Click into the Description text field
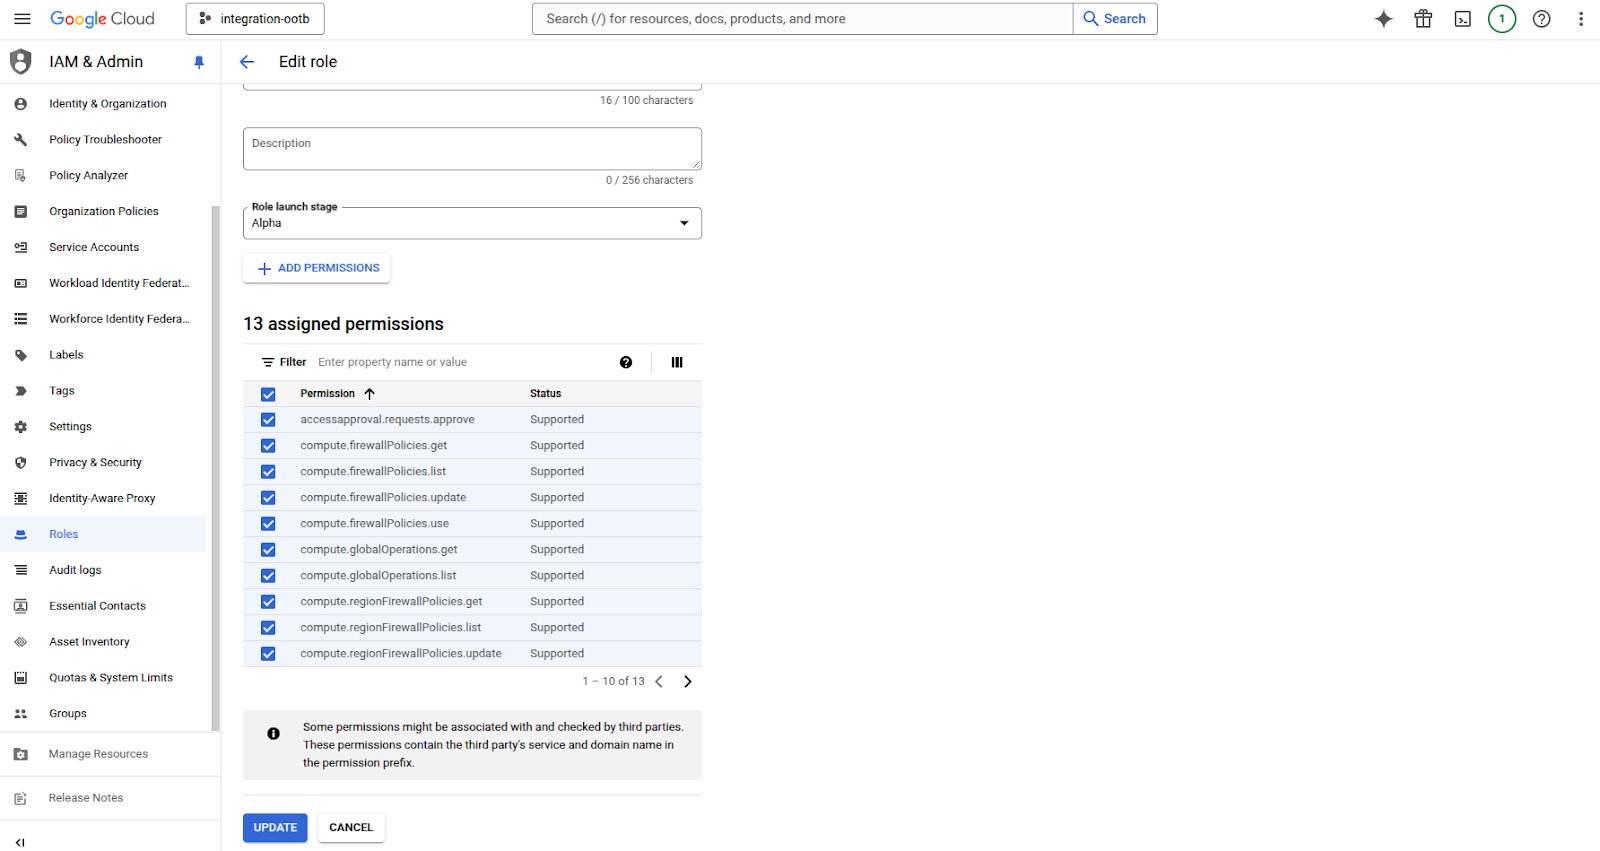Screen dimensions: 1600x851 click(472, 149)
